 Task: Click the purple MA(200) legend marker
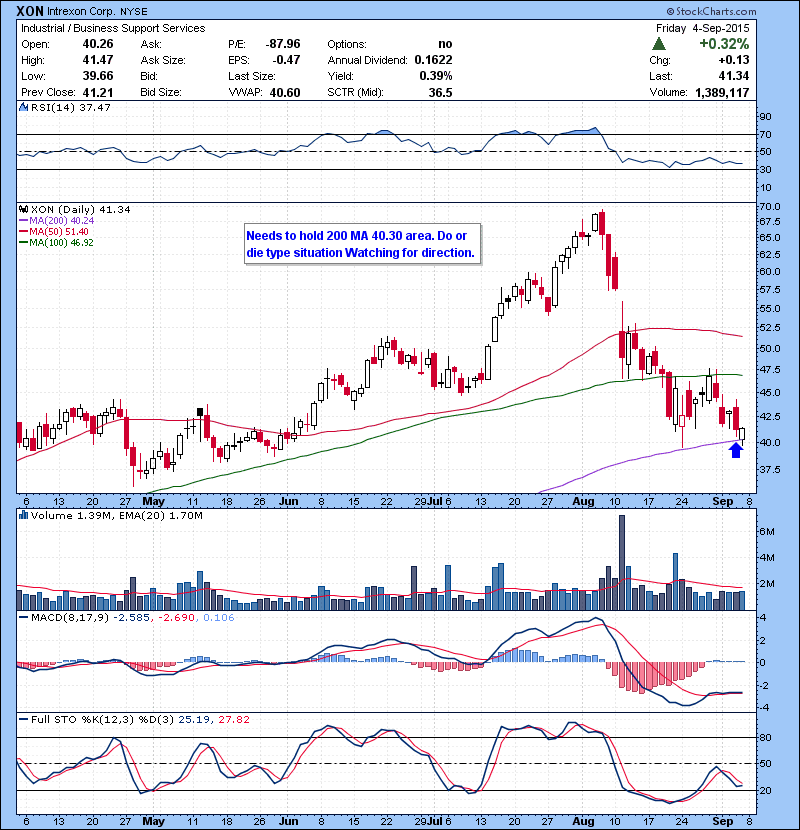click(x=24, y=220)
